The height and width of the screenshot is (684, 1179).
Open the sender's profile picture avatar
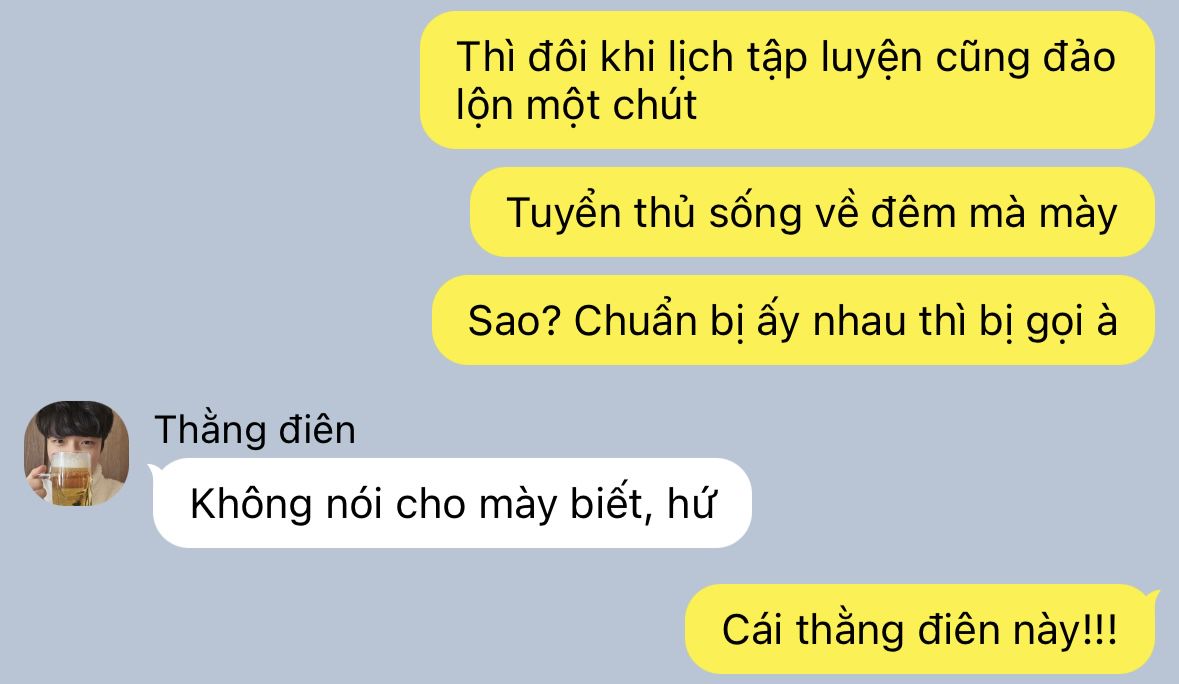coord(77,453)
